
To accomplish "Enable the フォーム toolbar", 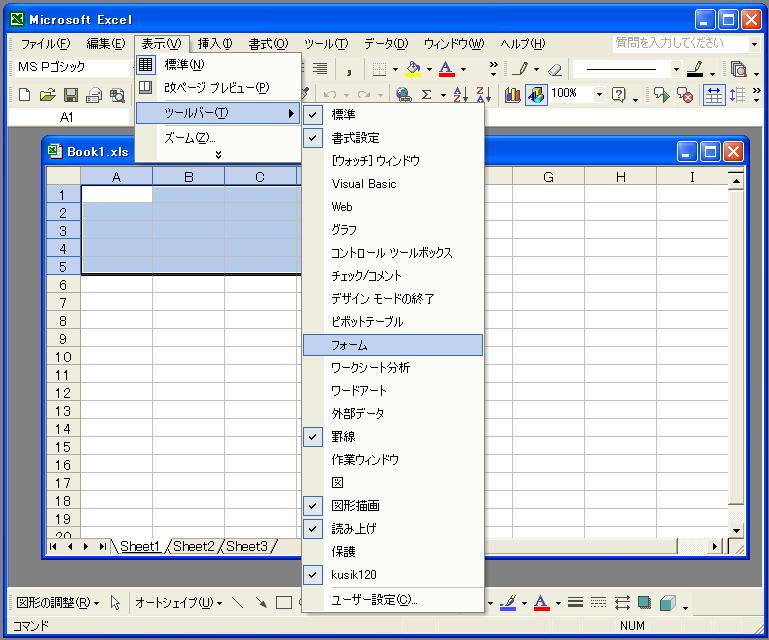I will coord(392,345).
